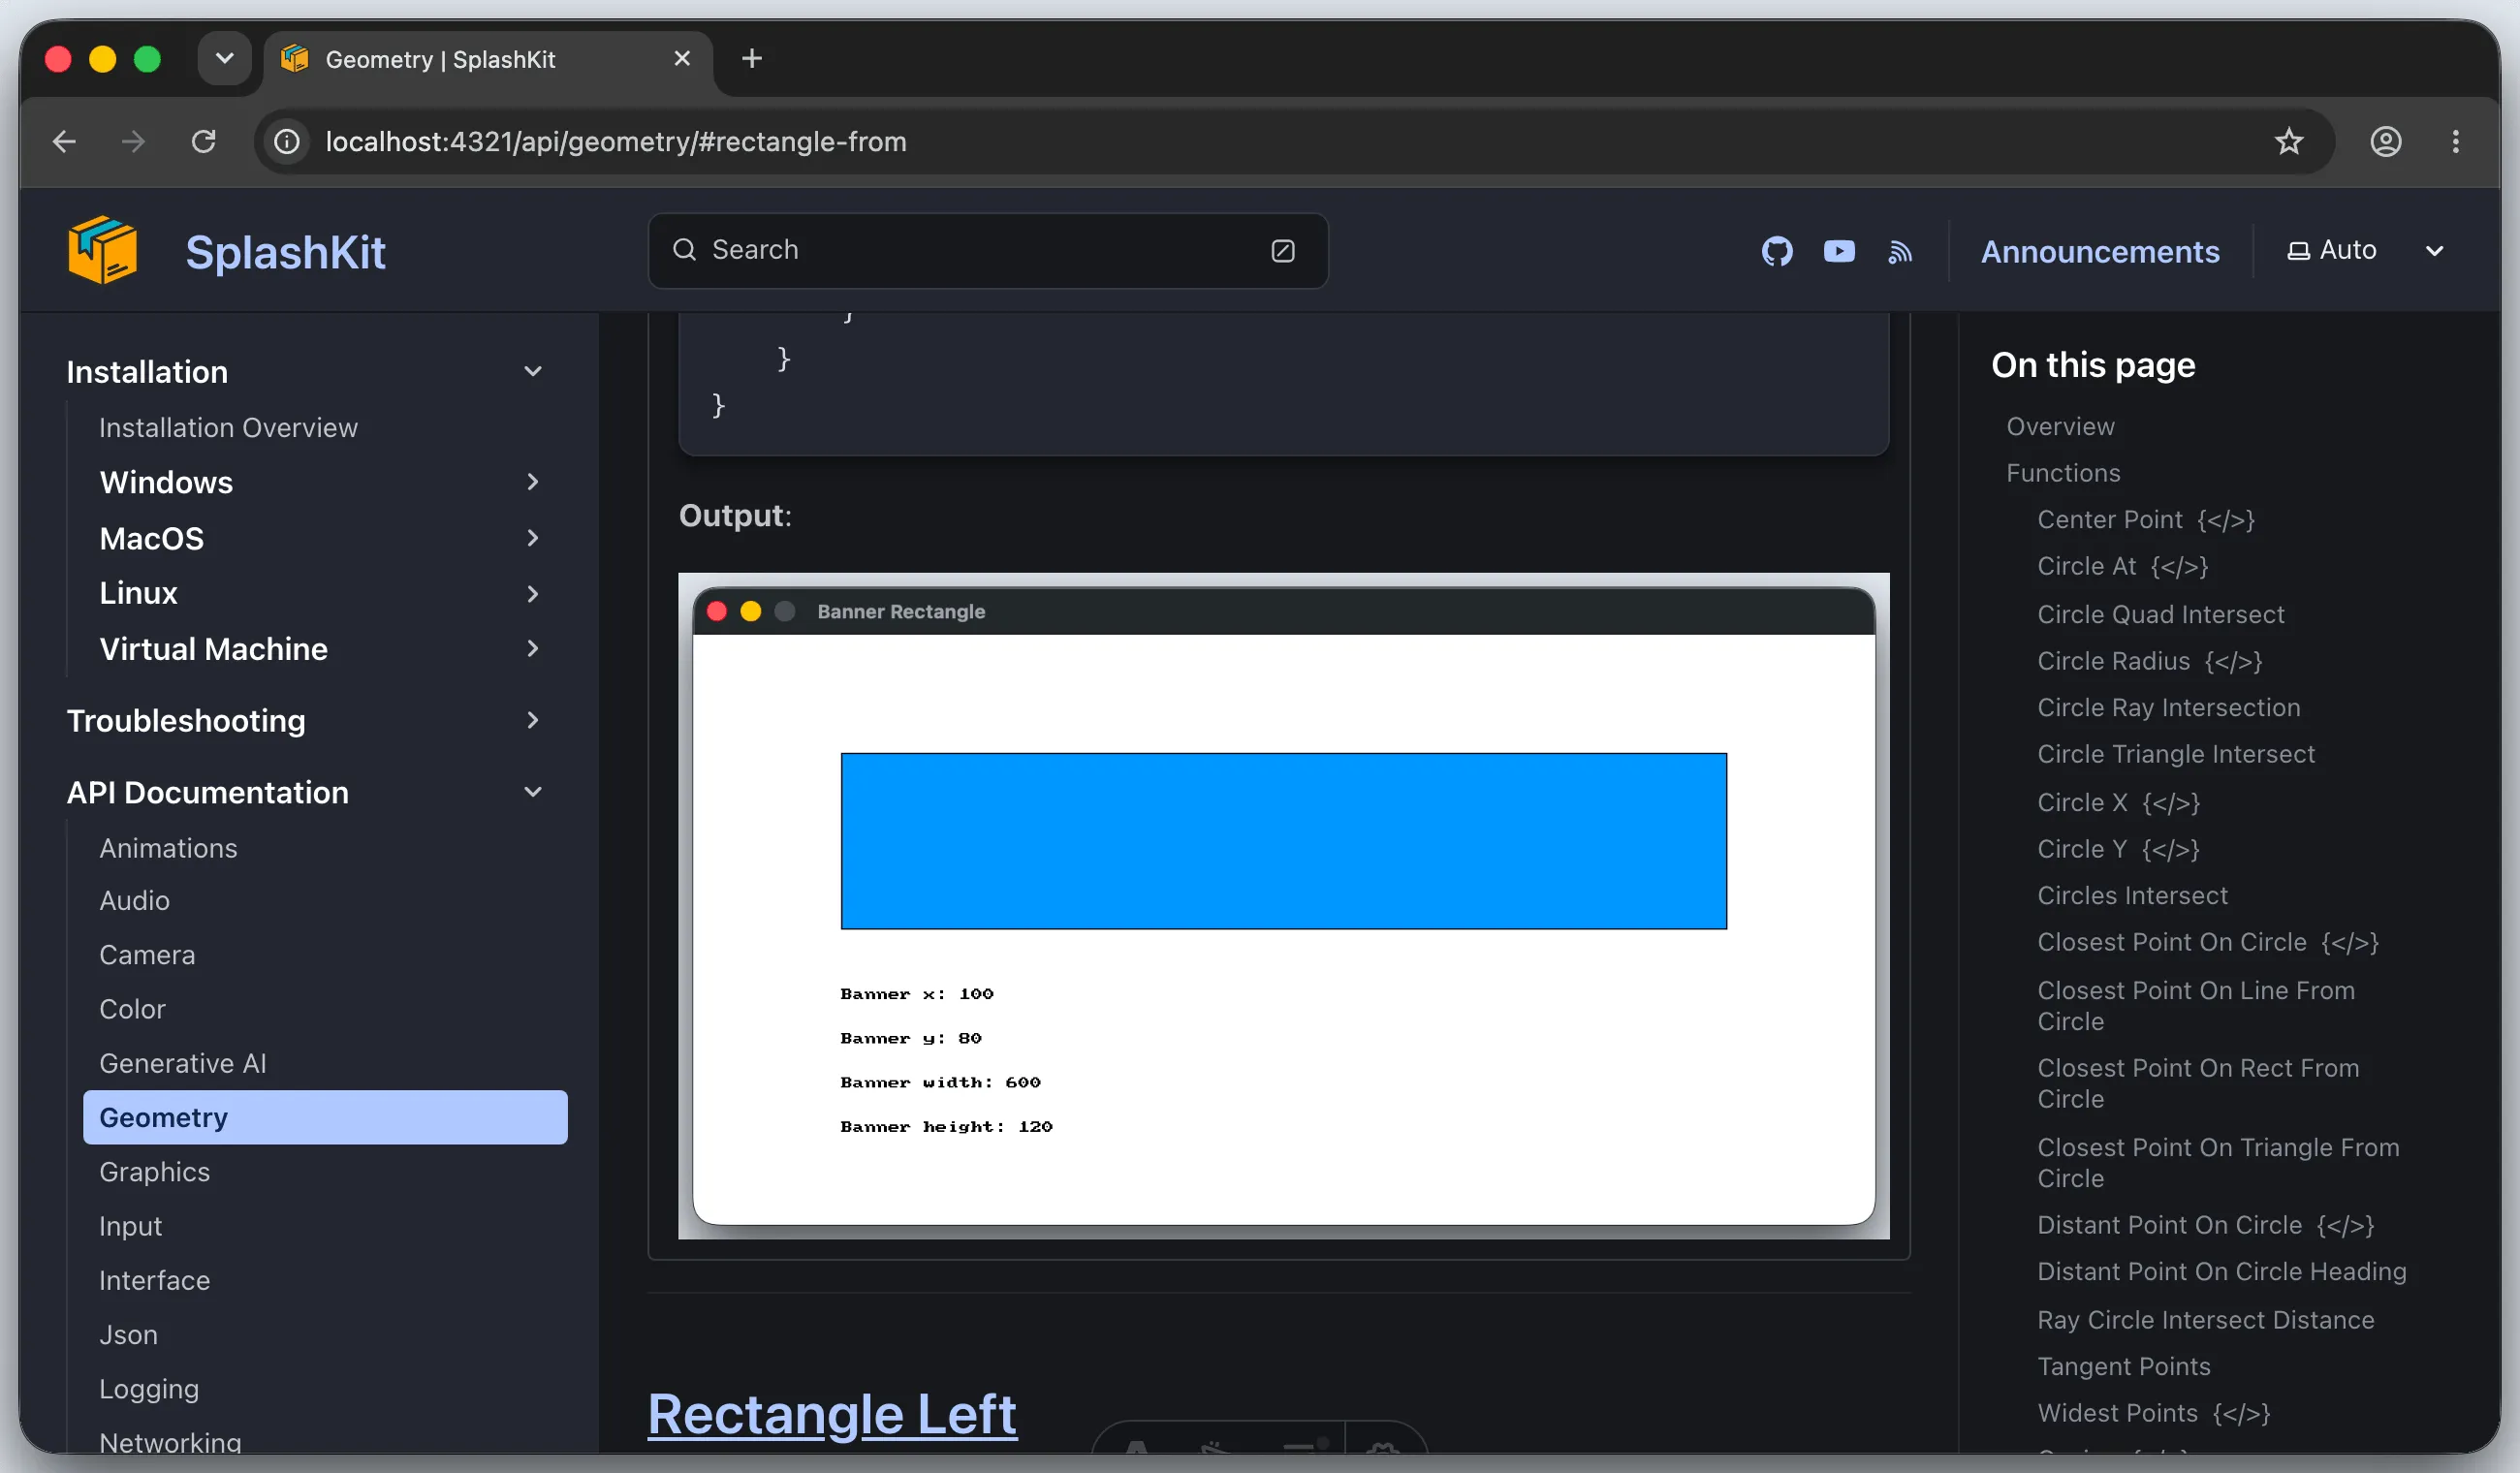The width and height of the screenshot is (2520, 1473).
Task: Click the Search input field
Action: tap(988, 250)
